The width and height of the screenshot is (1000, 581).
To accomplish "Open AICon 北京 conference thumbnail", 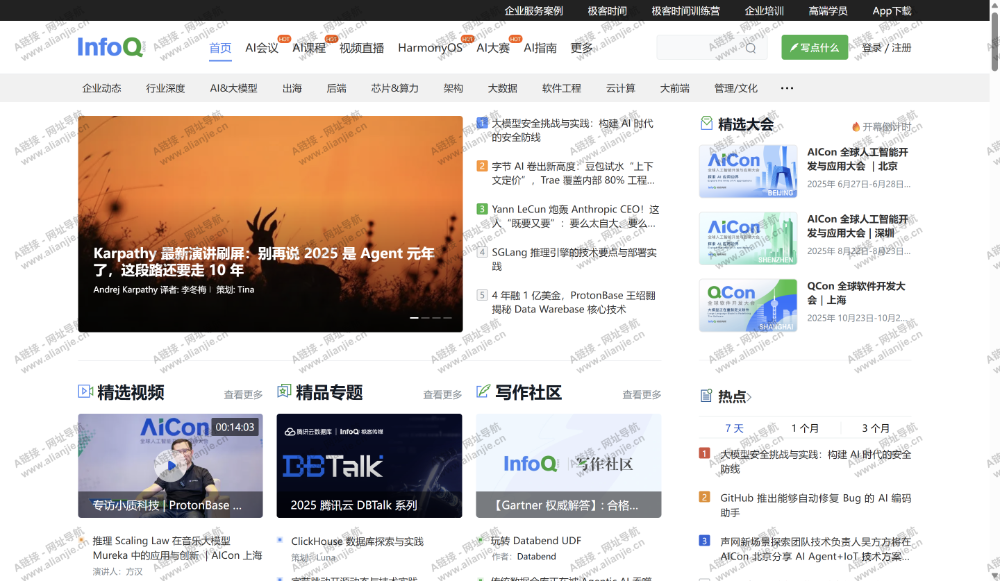I will click(748, 171).
